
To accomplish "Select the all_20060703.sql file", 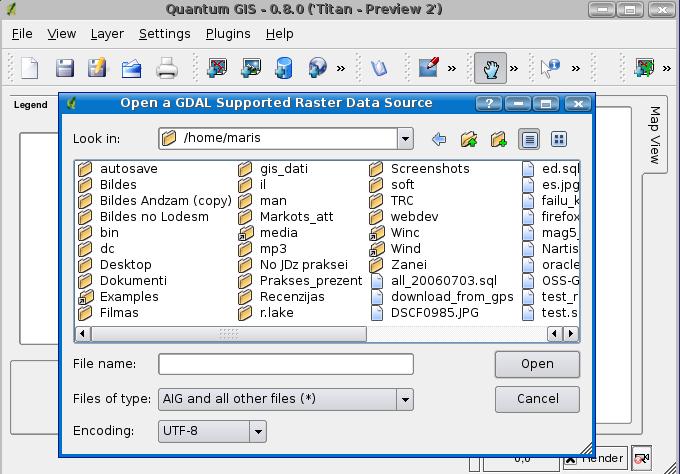I will point(434,281).
